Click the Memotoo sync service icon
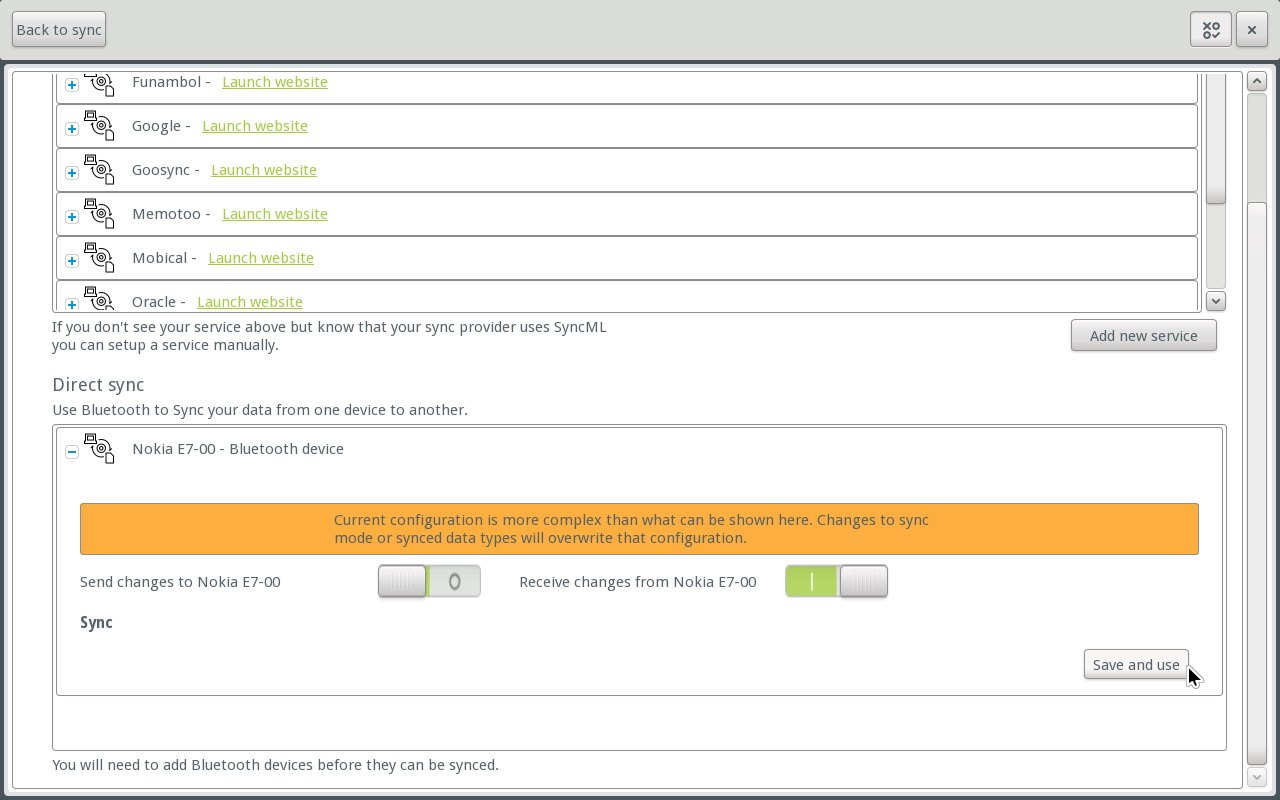1280x800 pixels. point(99,213)
